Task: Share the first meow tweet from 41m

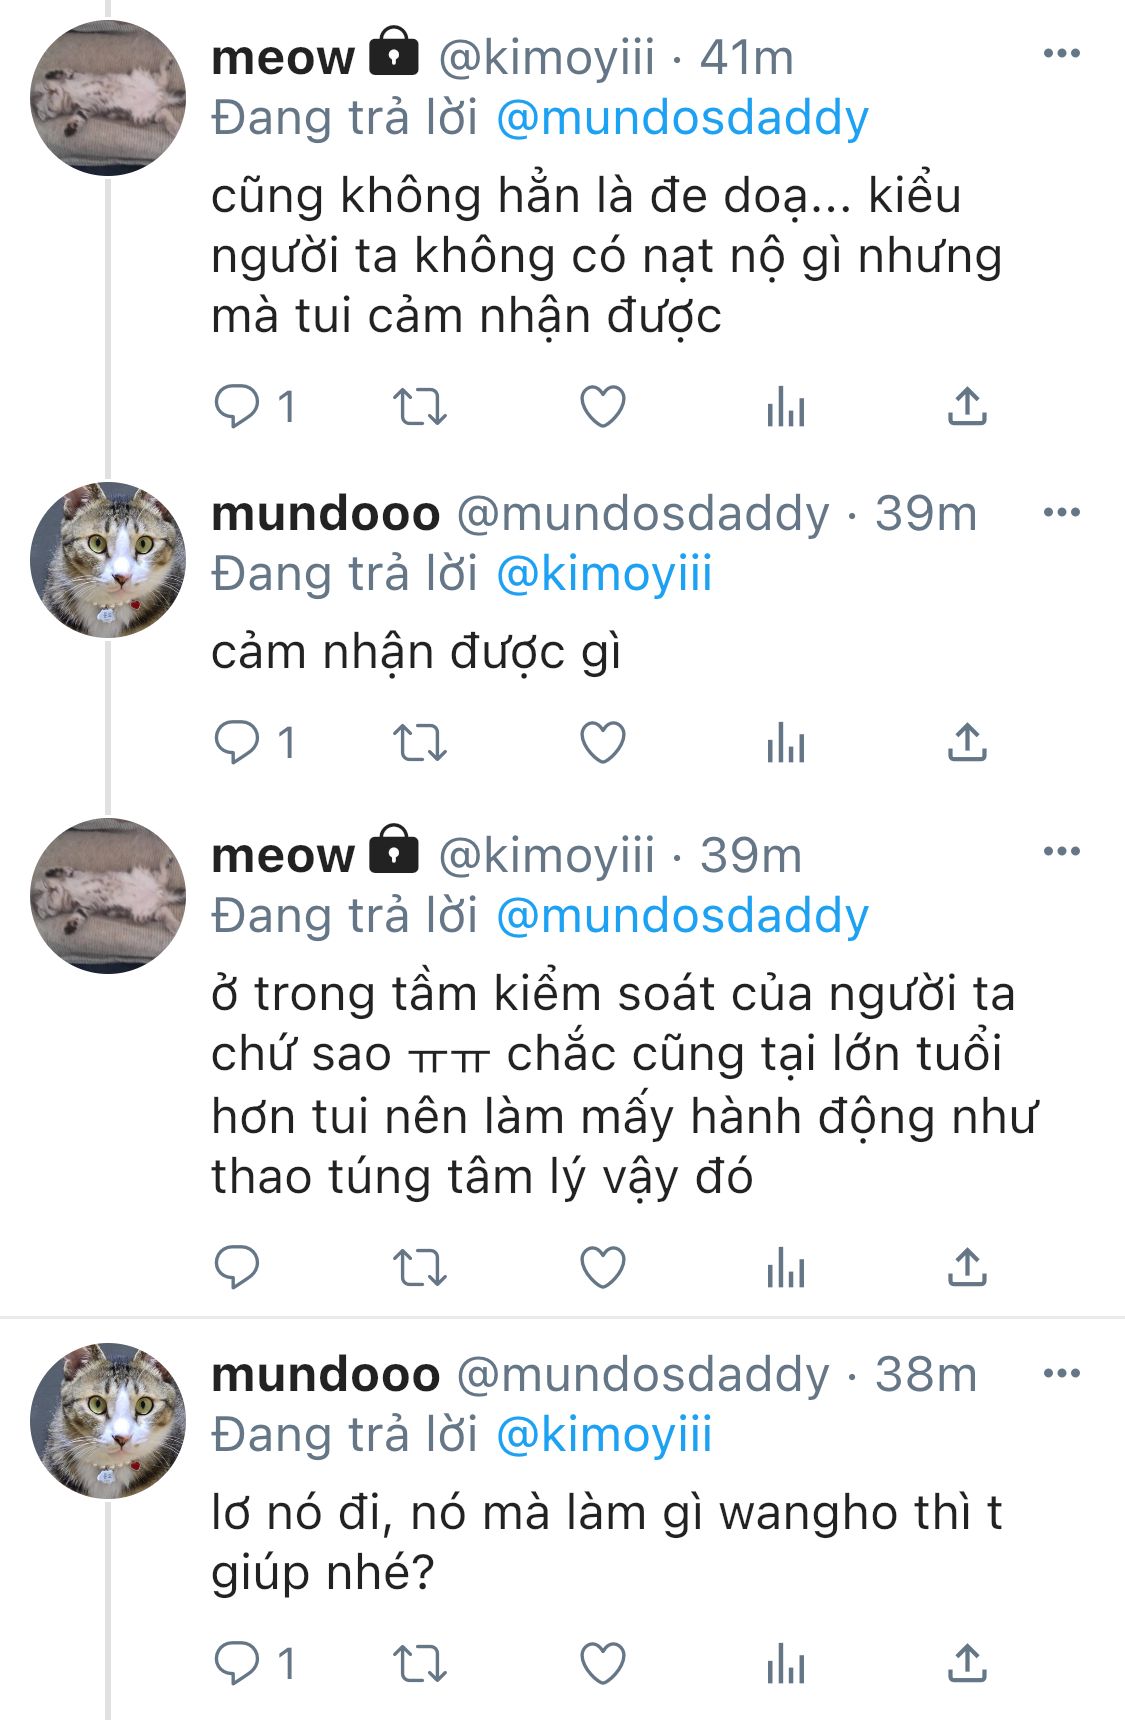Action: [x=967, y=407]
